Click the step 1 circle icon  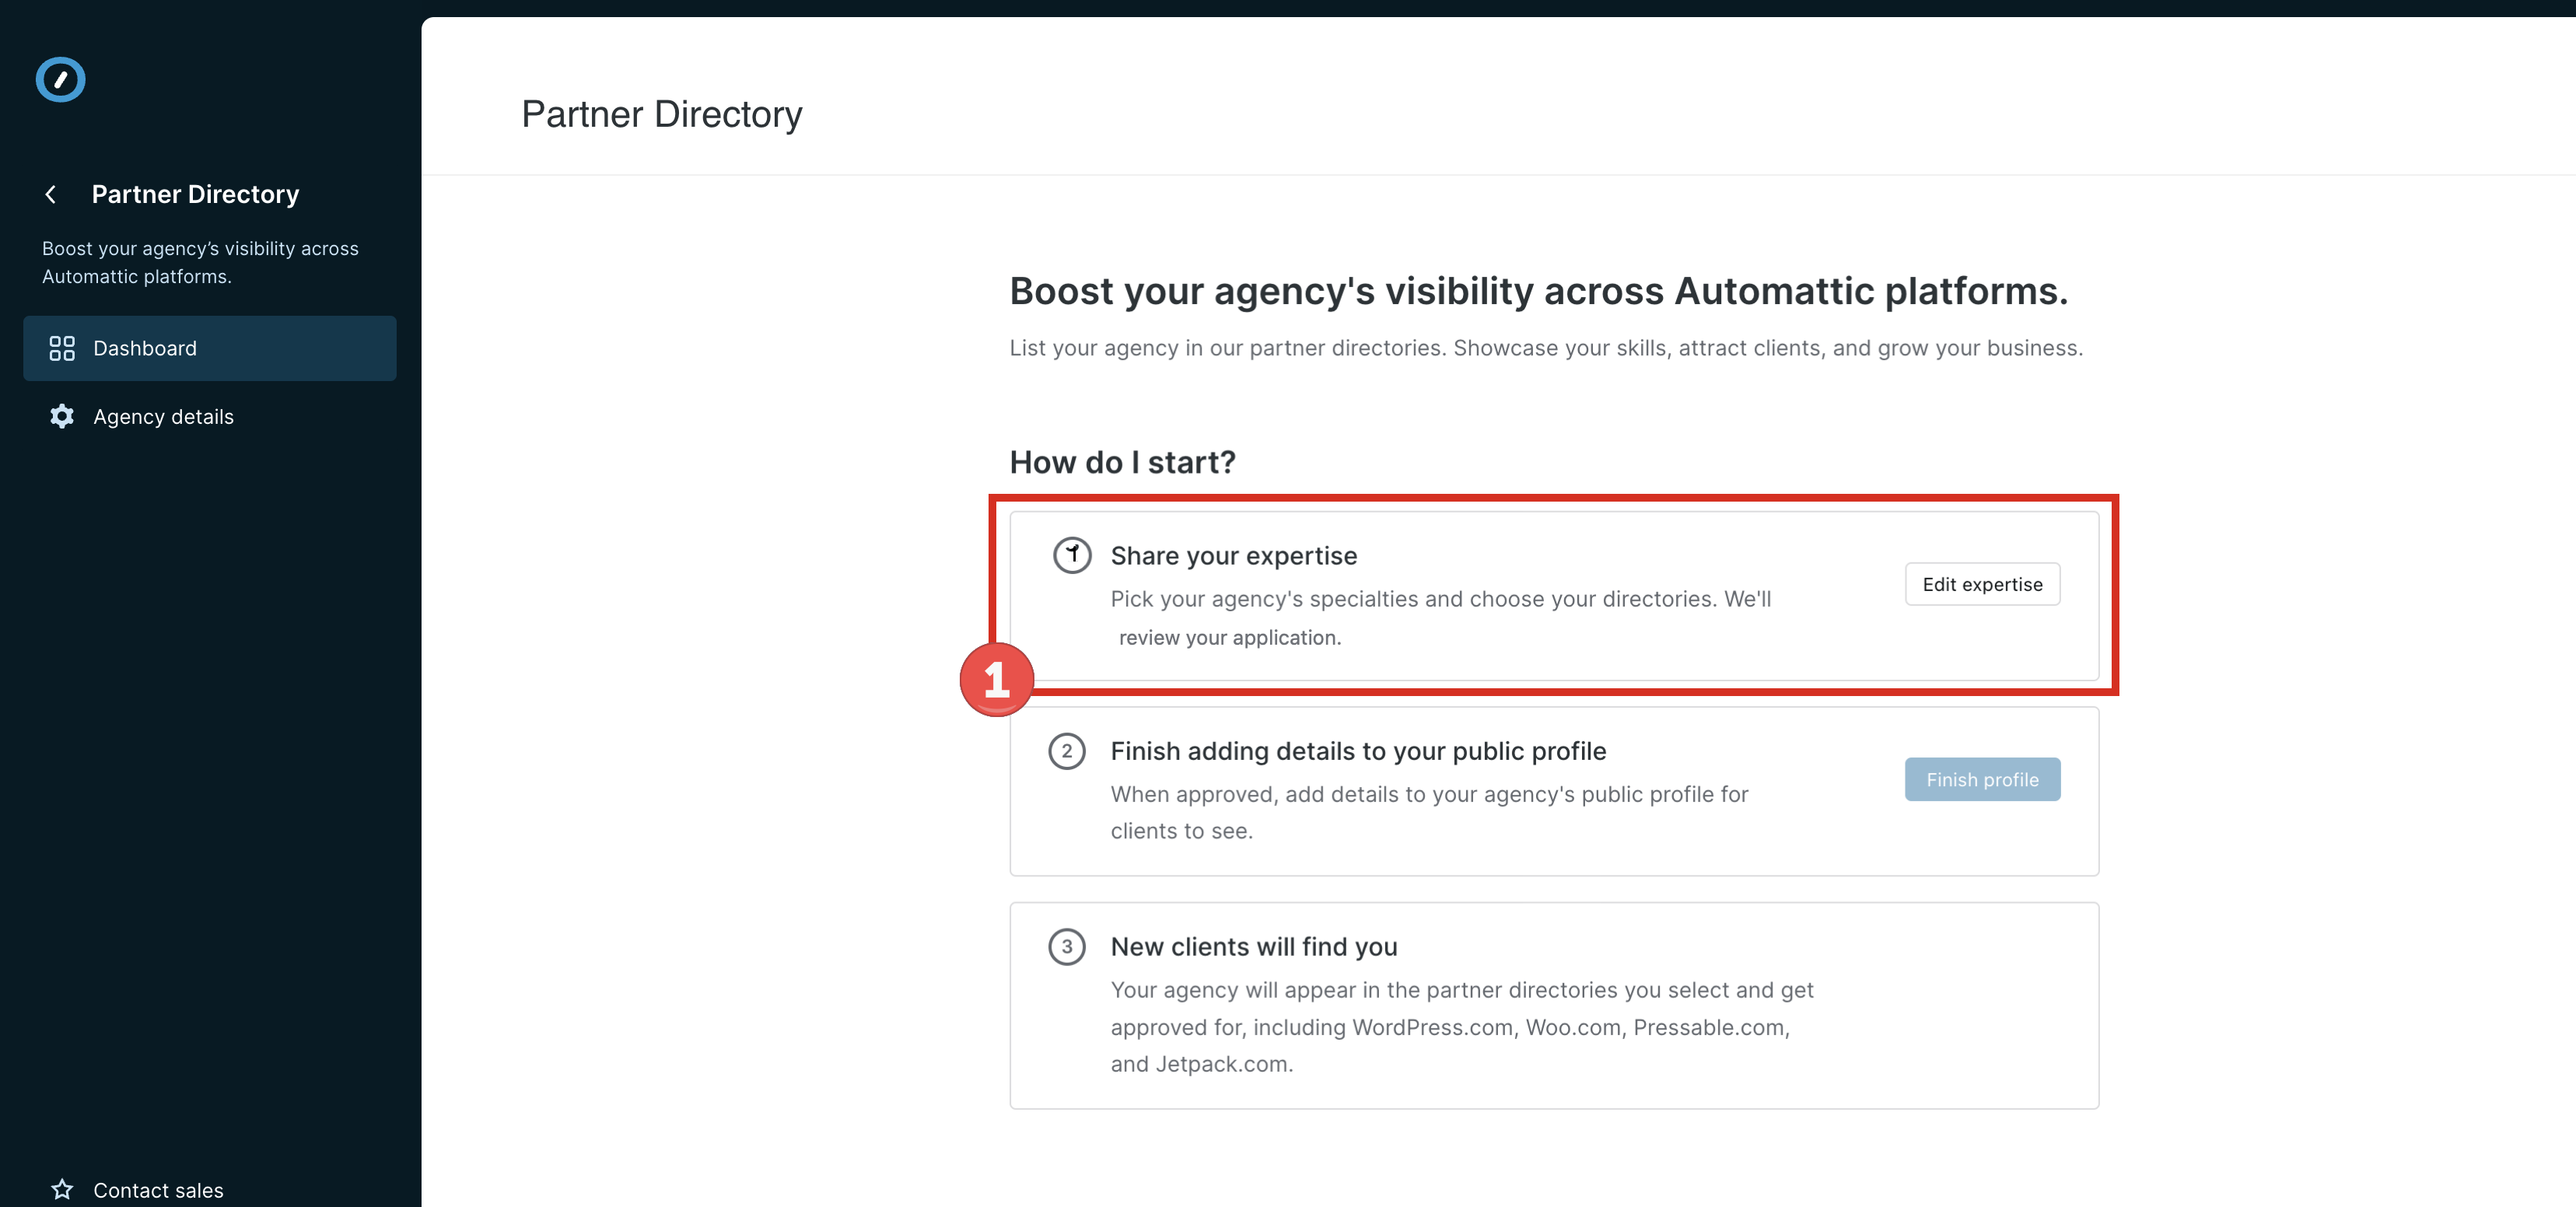(x=1072, y=555)
